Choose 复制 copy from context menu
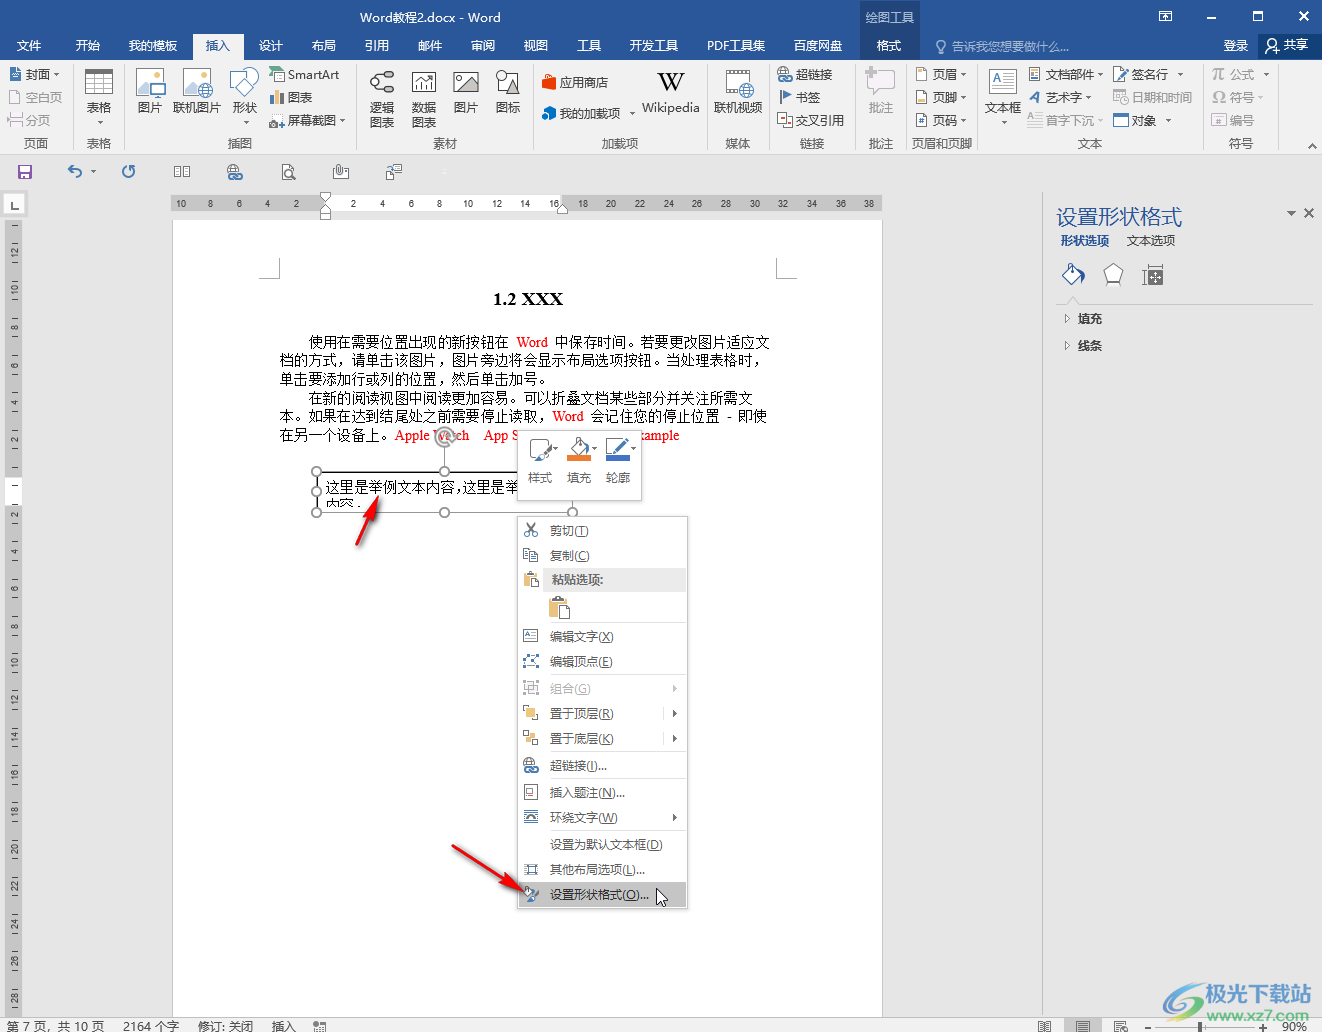 coord(603,556)
